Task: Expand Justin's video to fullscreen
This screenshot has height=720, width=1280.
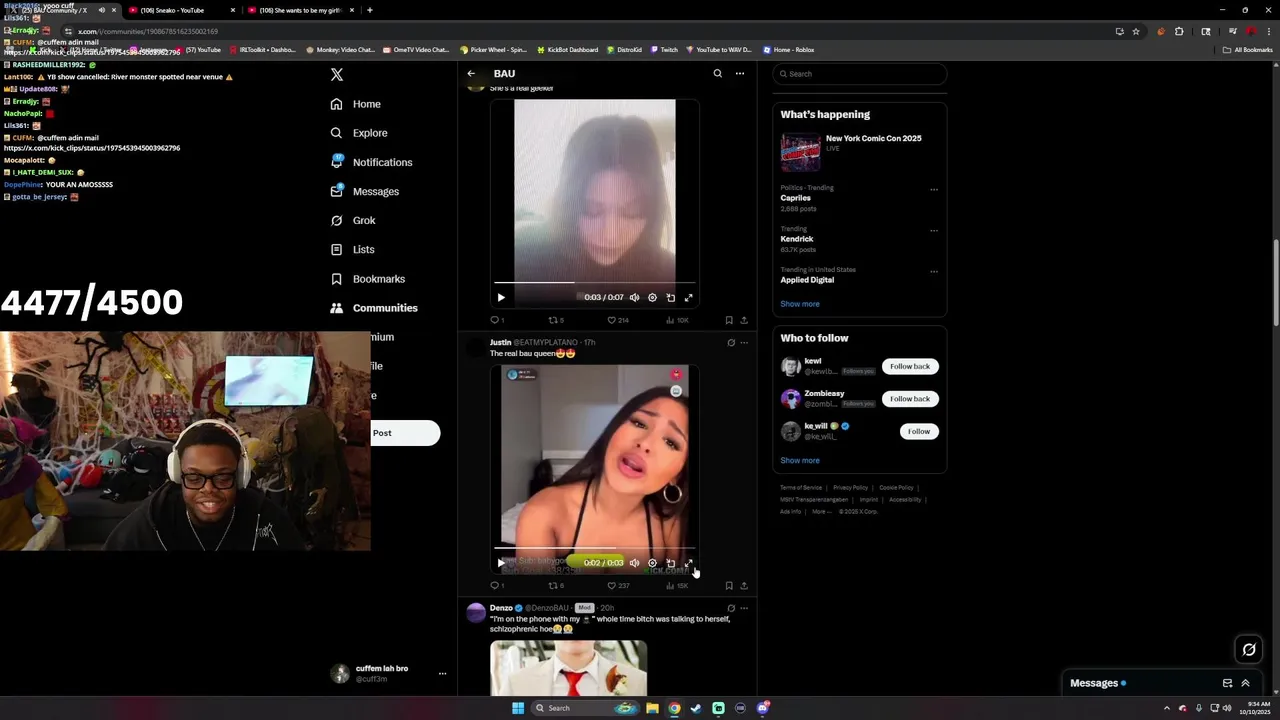Action: 688,563
